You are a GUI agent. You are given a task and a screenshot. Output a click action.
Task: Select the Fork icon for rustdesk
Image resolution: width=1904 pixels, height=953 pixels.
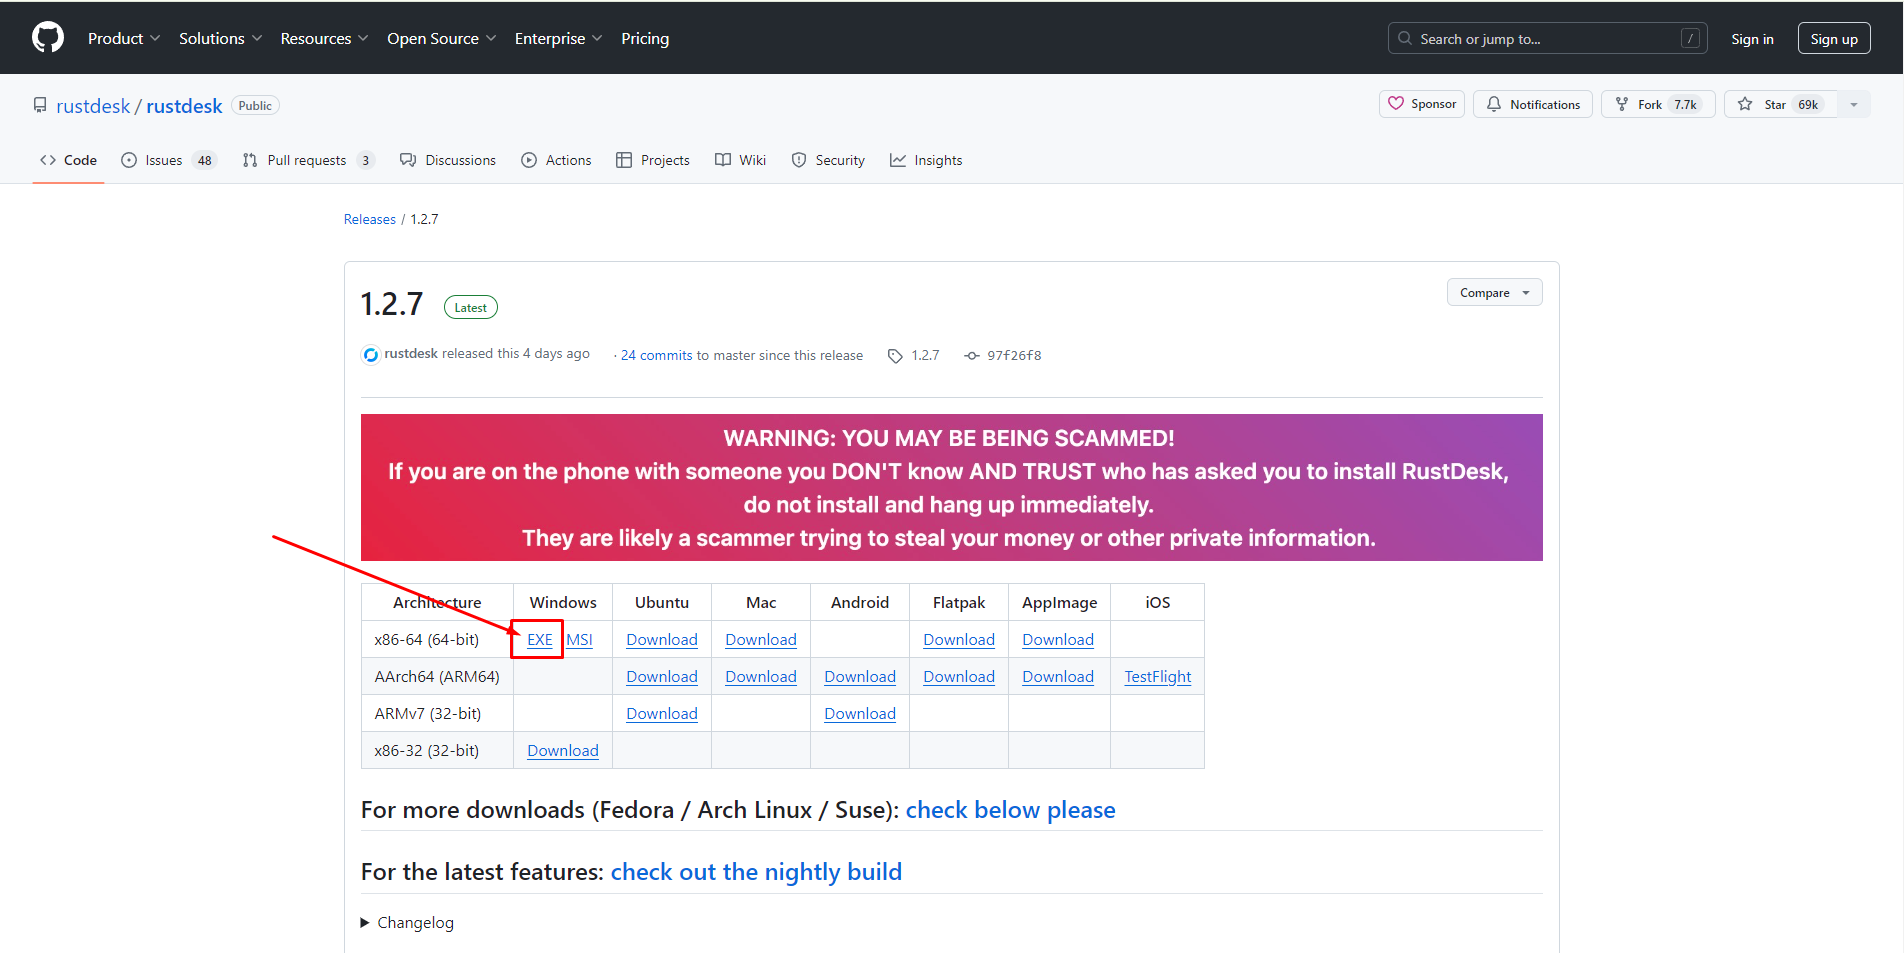[x=1622, y=103]
